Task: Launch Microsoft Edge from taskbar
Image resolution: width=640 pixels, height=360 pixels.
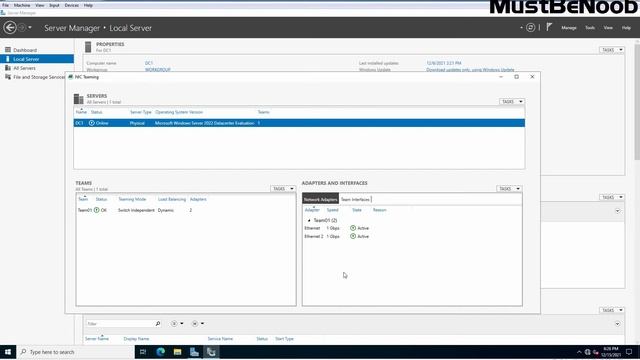Action: coord(160,352)
